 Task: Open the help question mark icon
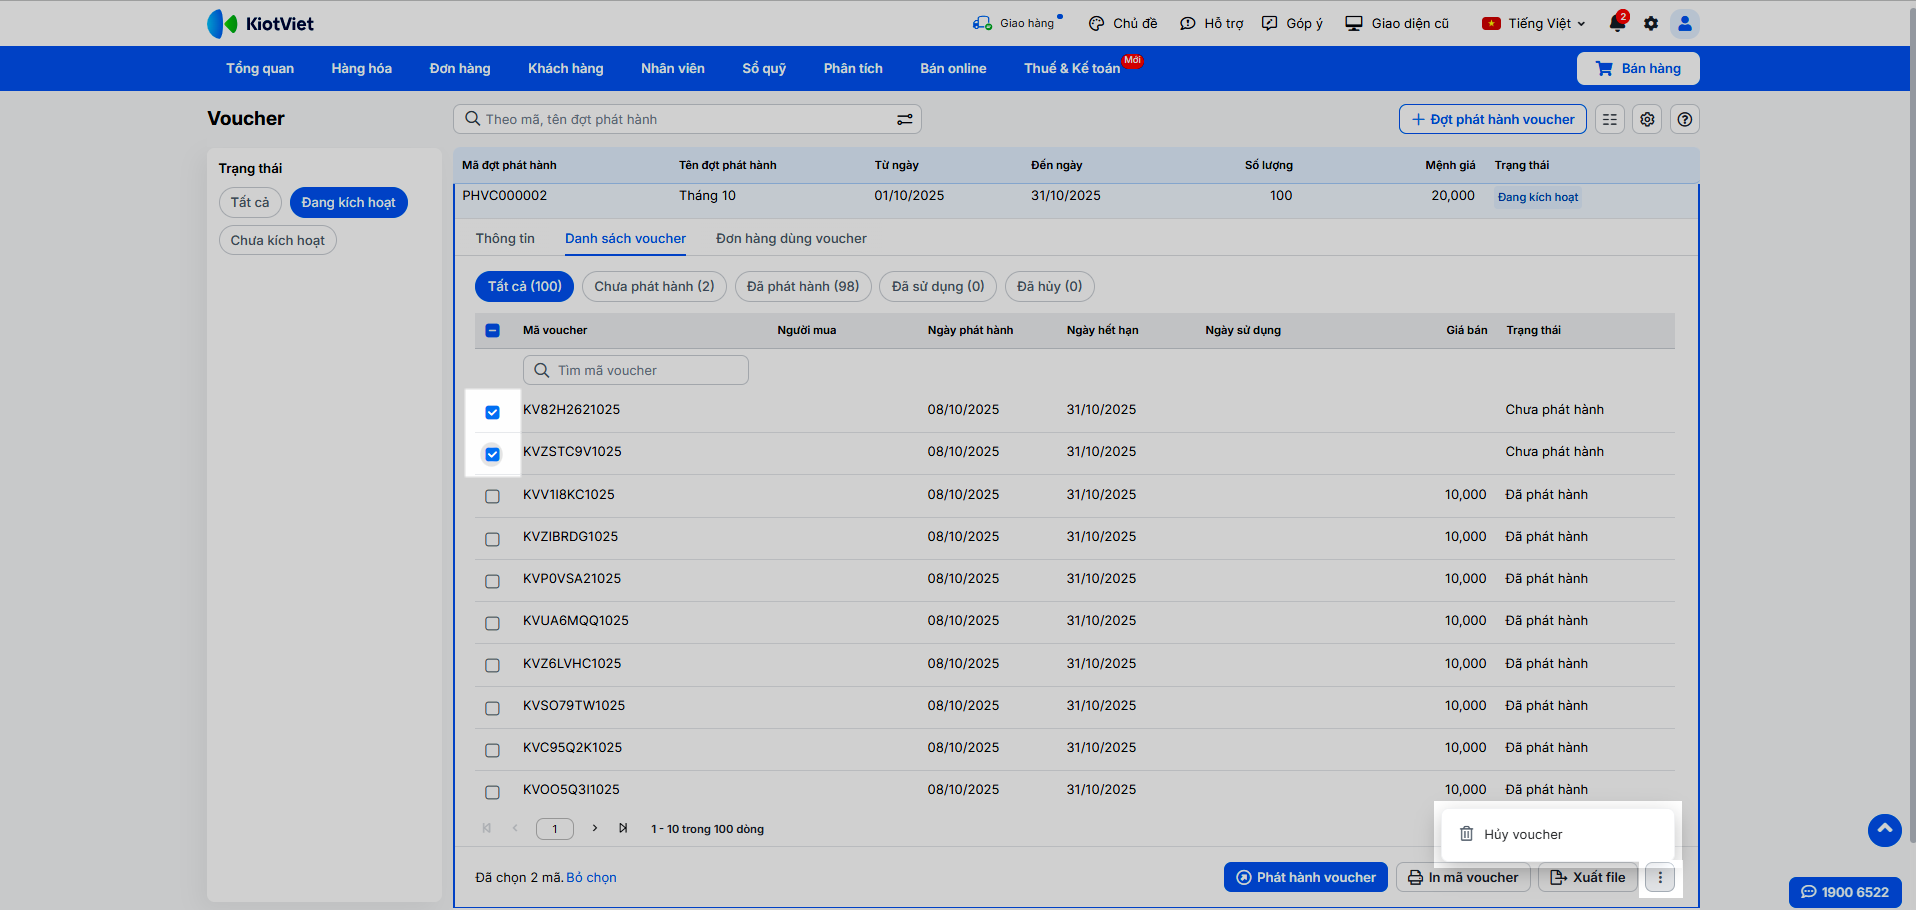[x=1685, y=119]
